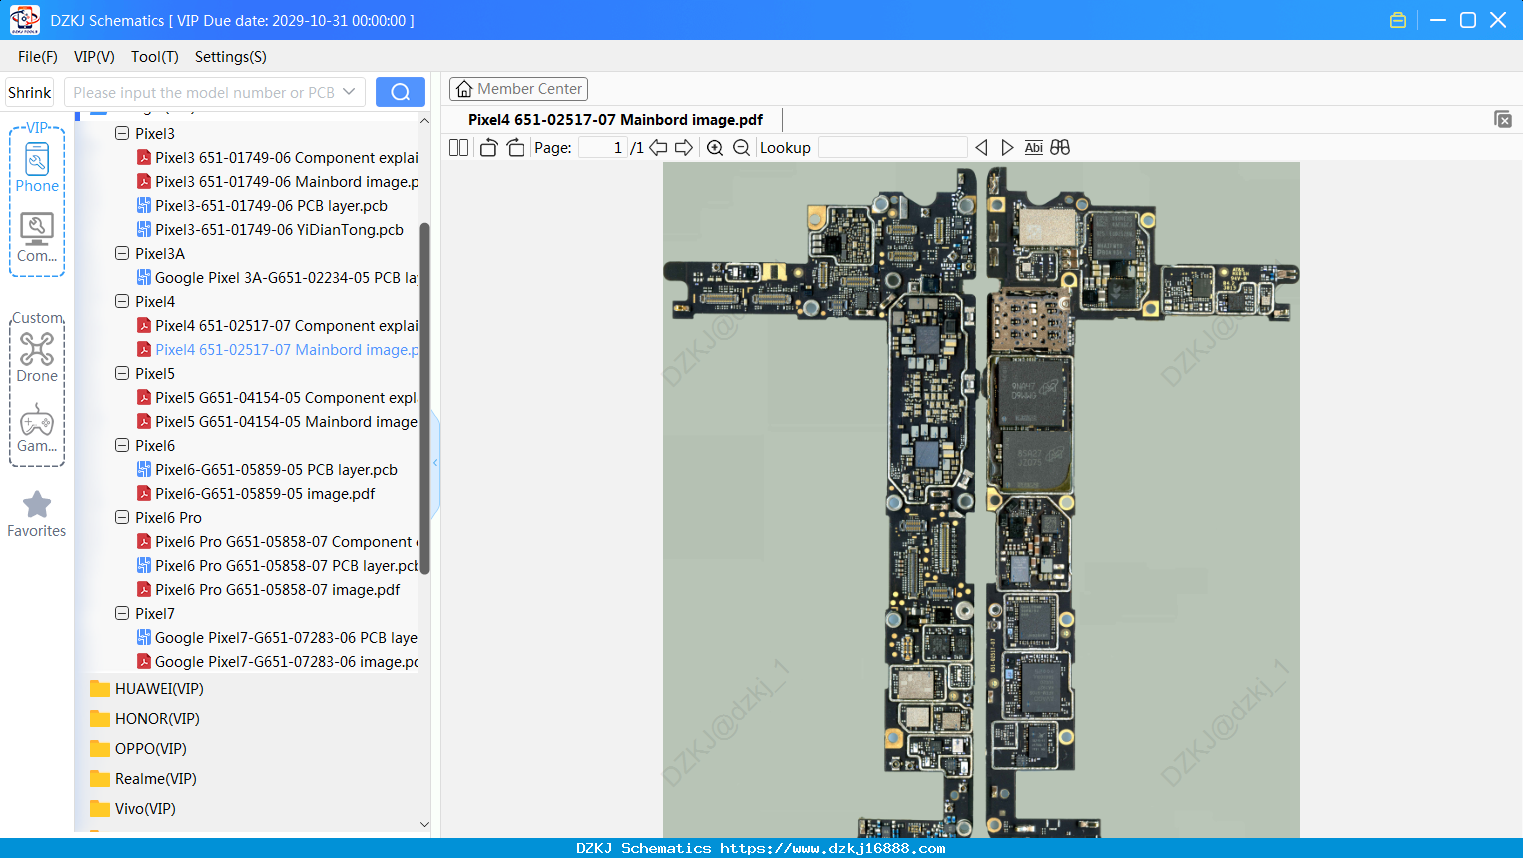Open Google Pixel7-G651-07283-06 image PDF
The height and width of the screenshot is (858, 1523).
tap(277, 661)
